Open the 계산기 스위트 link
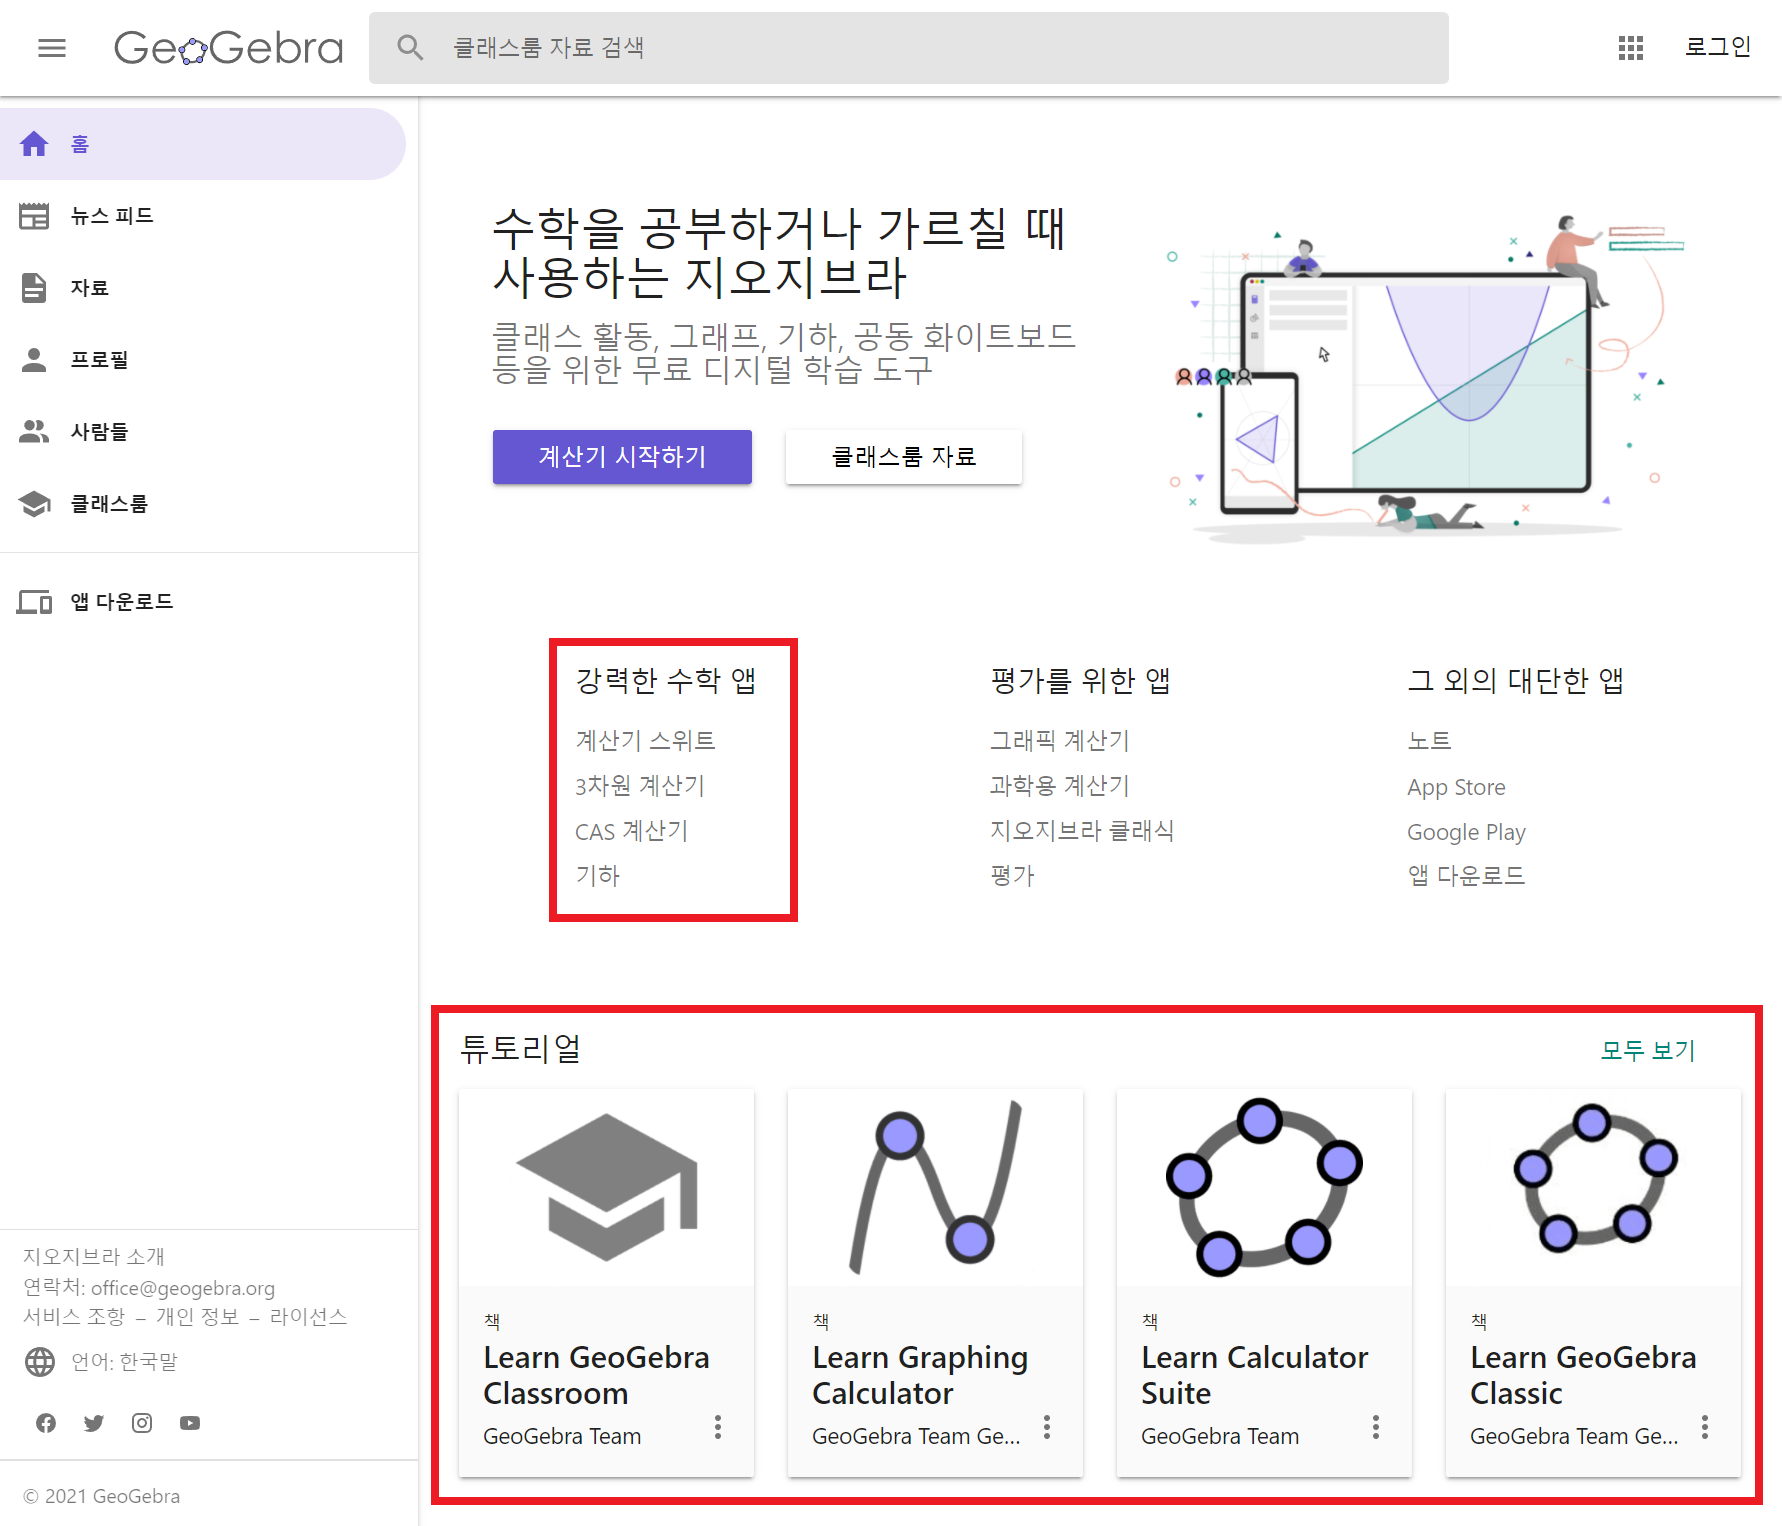This screenshot has width=1782, height=1526. point(645,740)
